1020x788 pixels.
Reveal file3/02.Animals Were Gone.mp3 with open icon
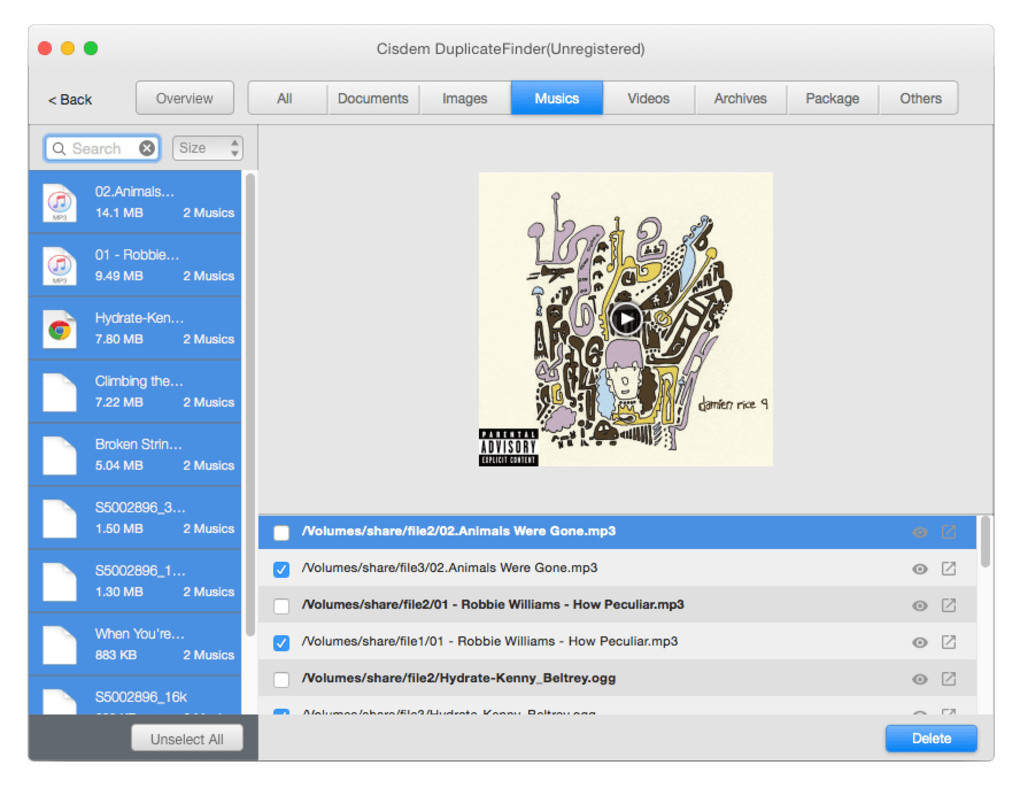pos(949,568)
